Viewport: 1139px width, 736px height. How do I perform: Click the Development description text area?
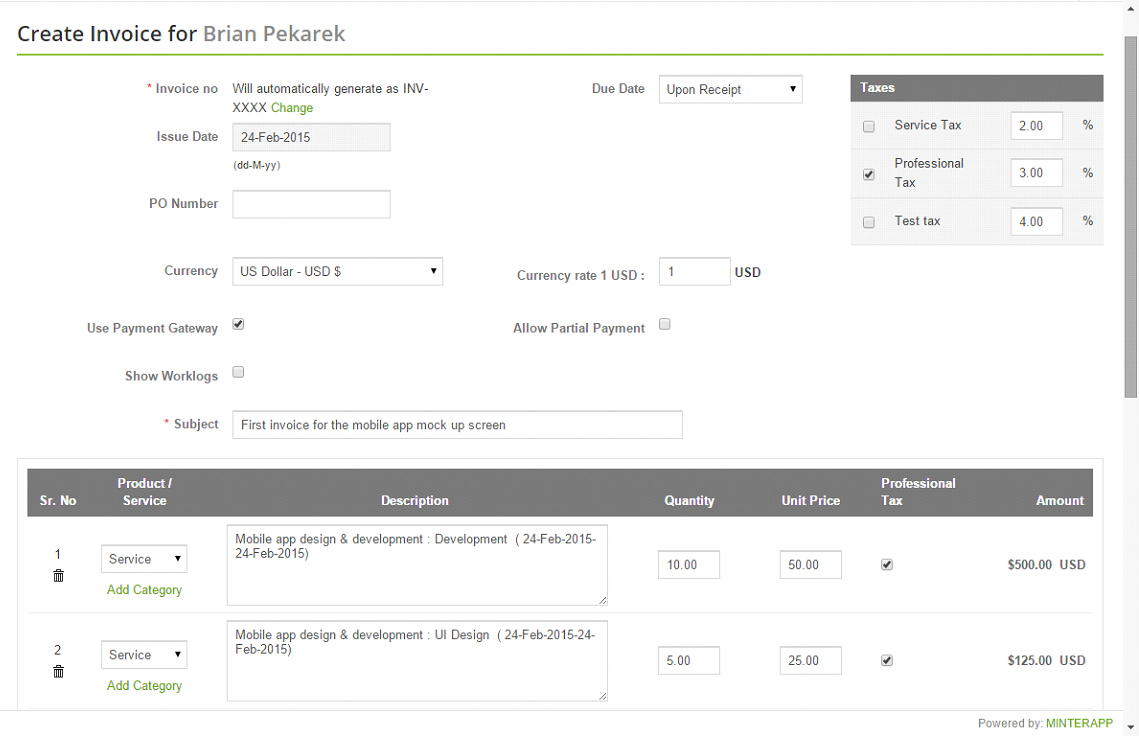pyautogui.click(x=417, y=565)
